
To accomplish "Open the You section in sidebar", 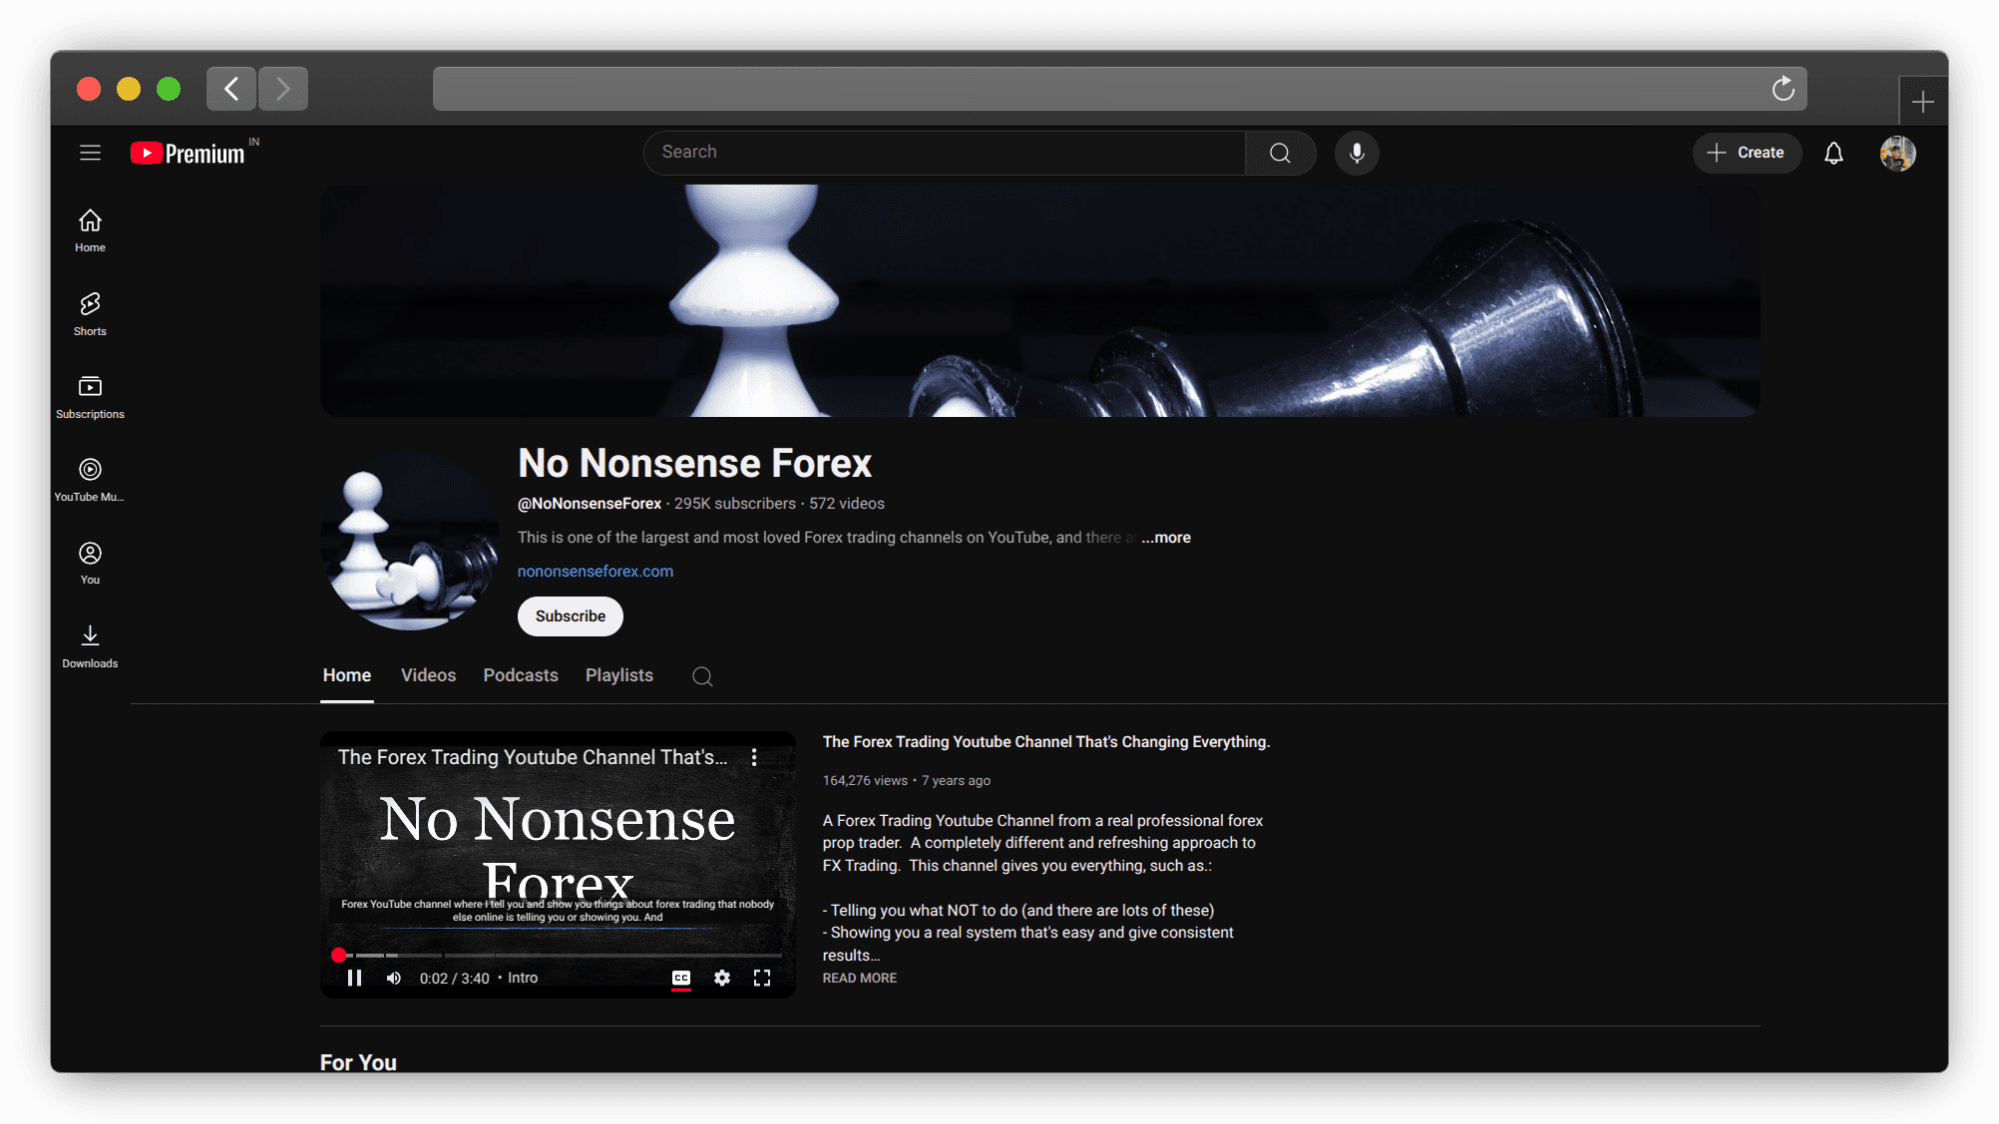I will [90, 563].
